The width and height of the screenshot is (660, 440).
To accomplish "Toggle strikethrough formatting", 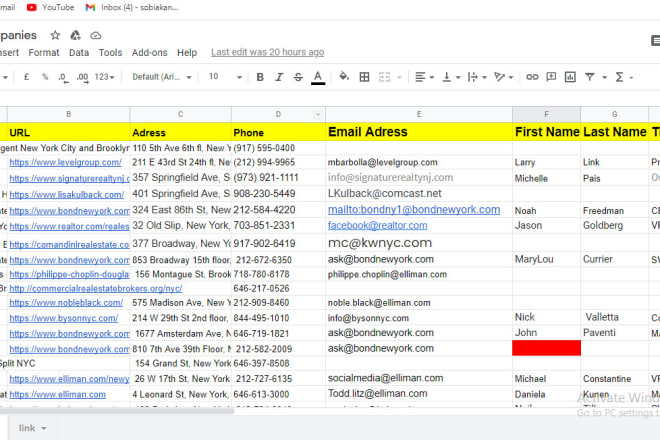I will [x=298, y=77].
